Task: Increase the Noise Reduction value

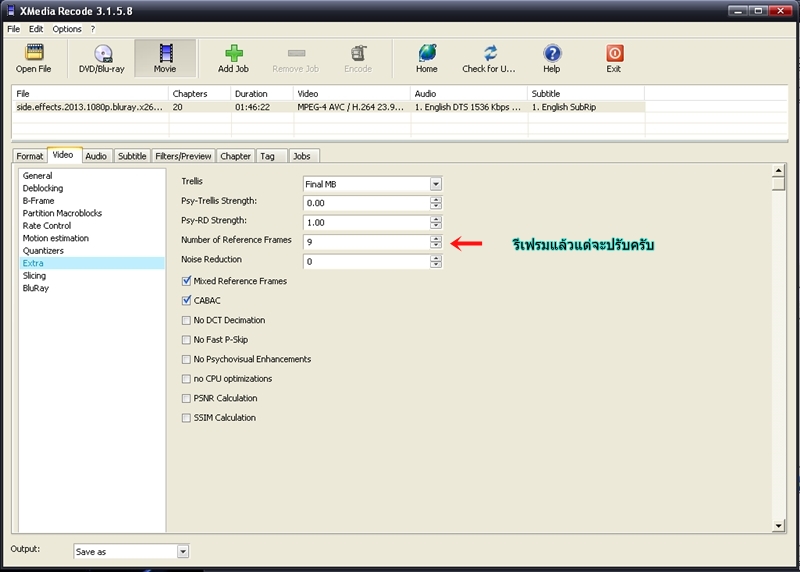Action: (436, 258)
